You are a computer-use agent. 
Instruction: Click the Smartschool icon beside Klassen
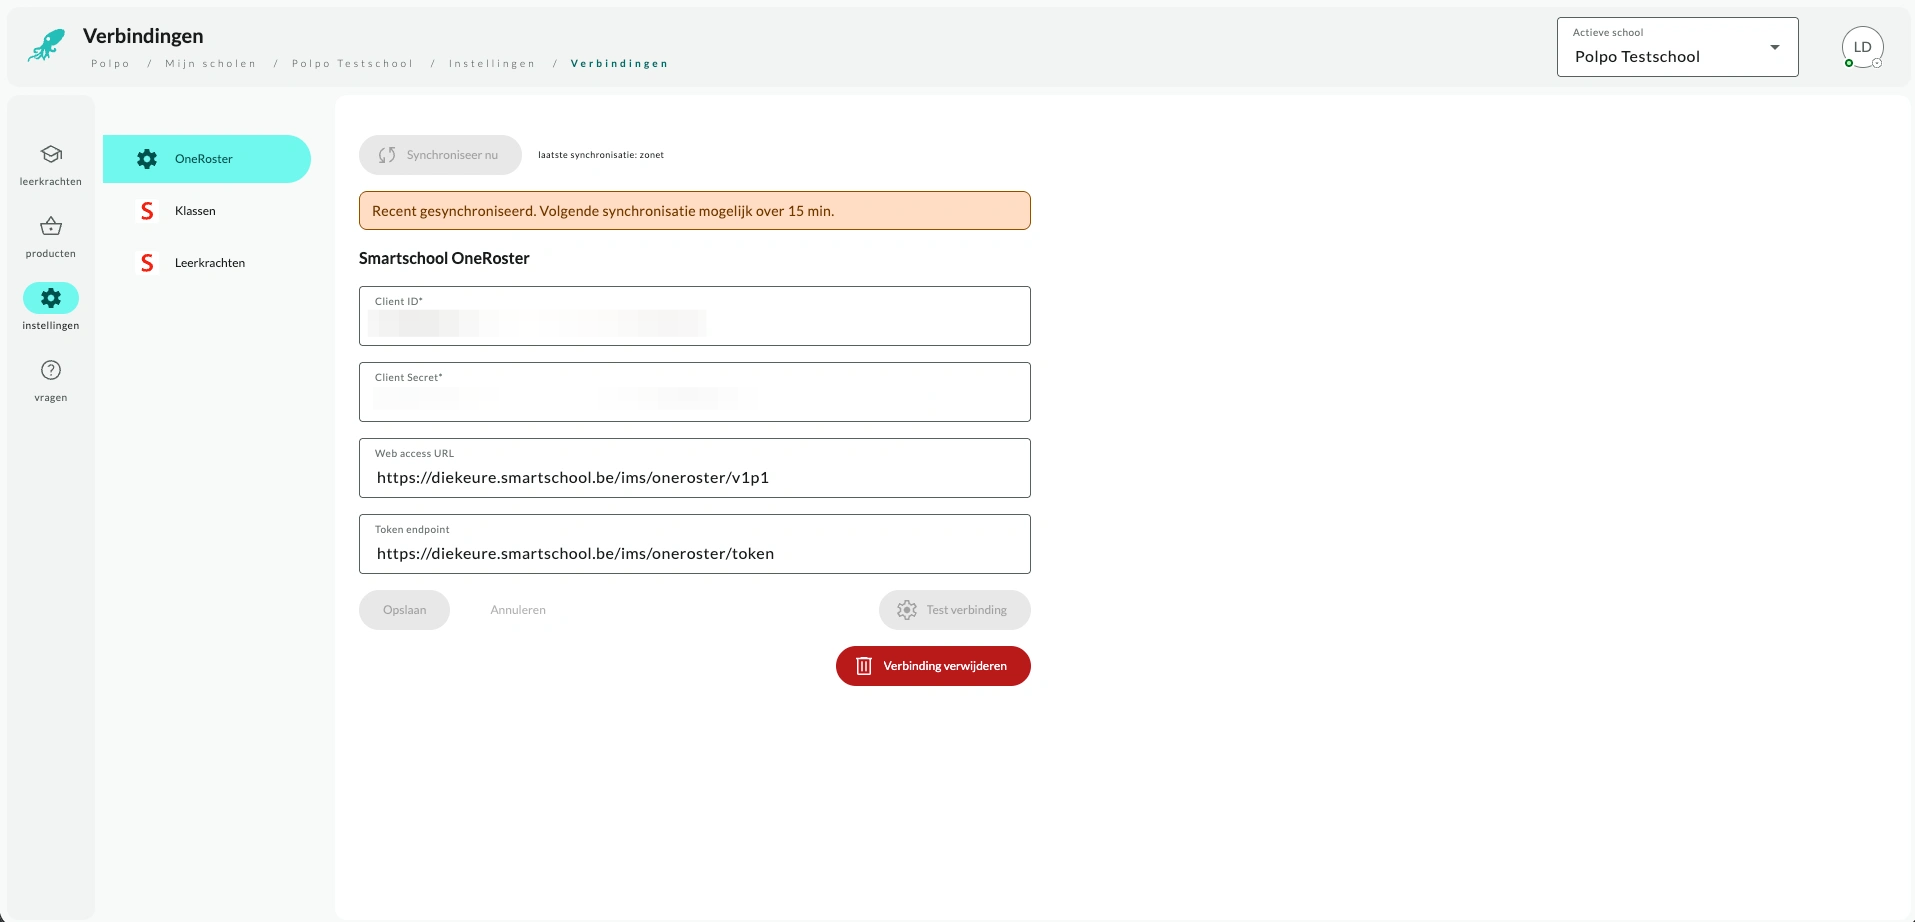[x=147, y=211]
